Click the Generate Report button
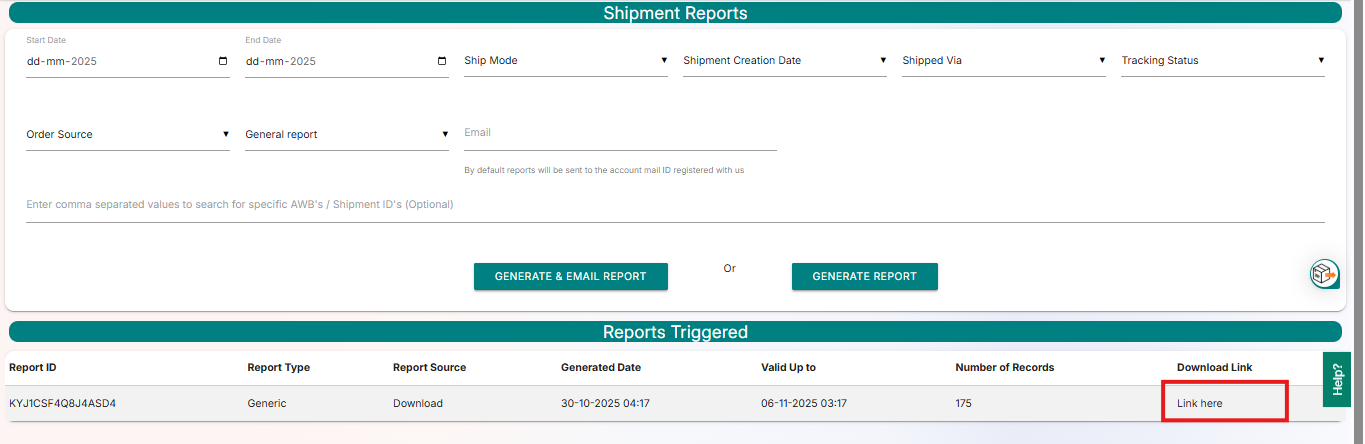The image size is (1365, 444). pyautogui.click(x=864, y=277)
